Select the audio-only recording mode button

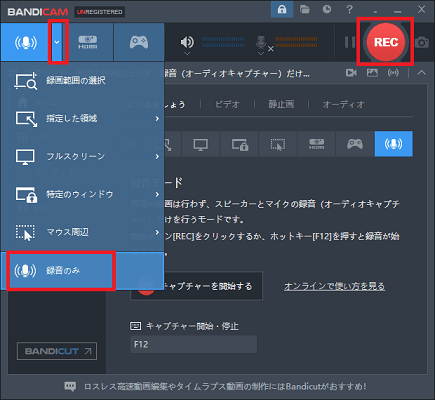click(25, 42)
